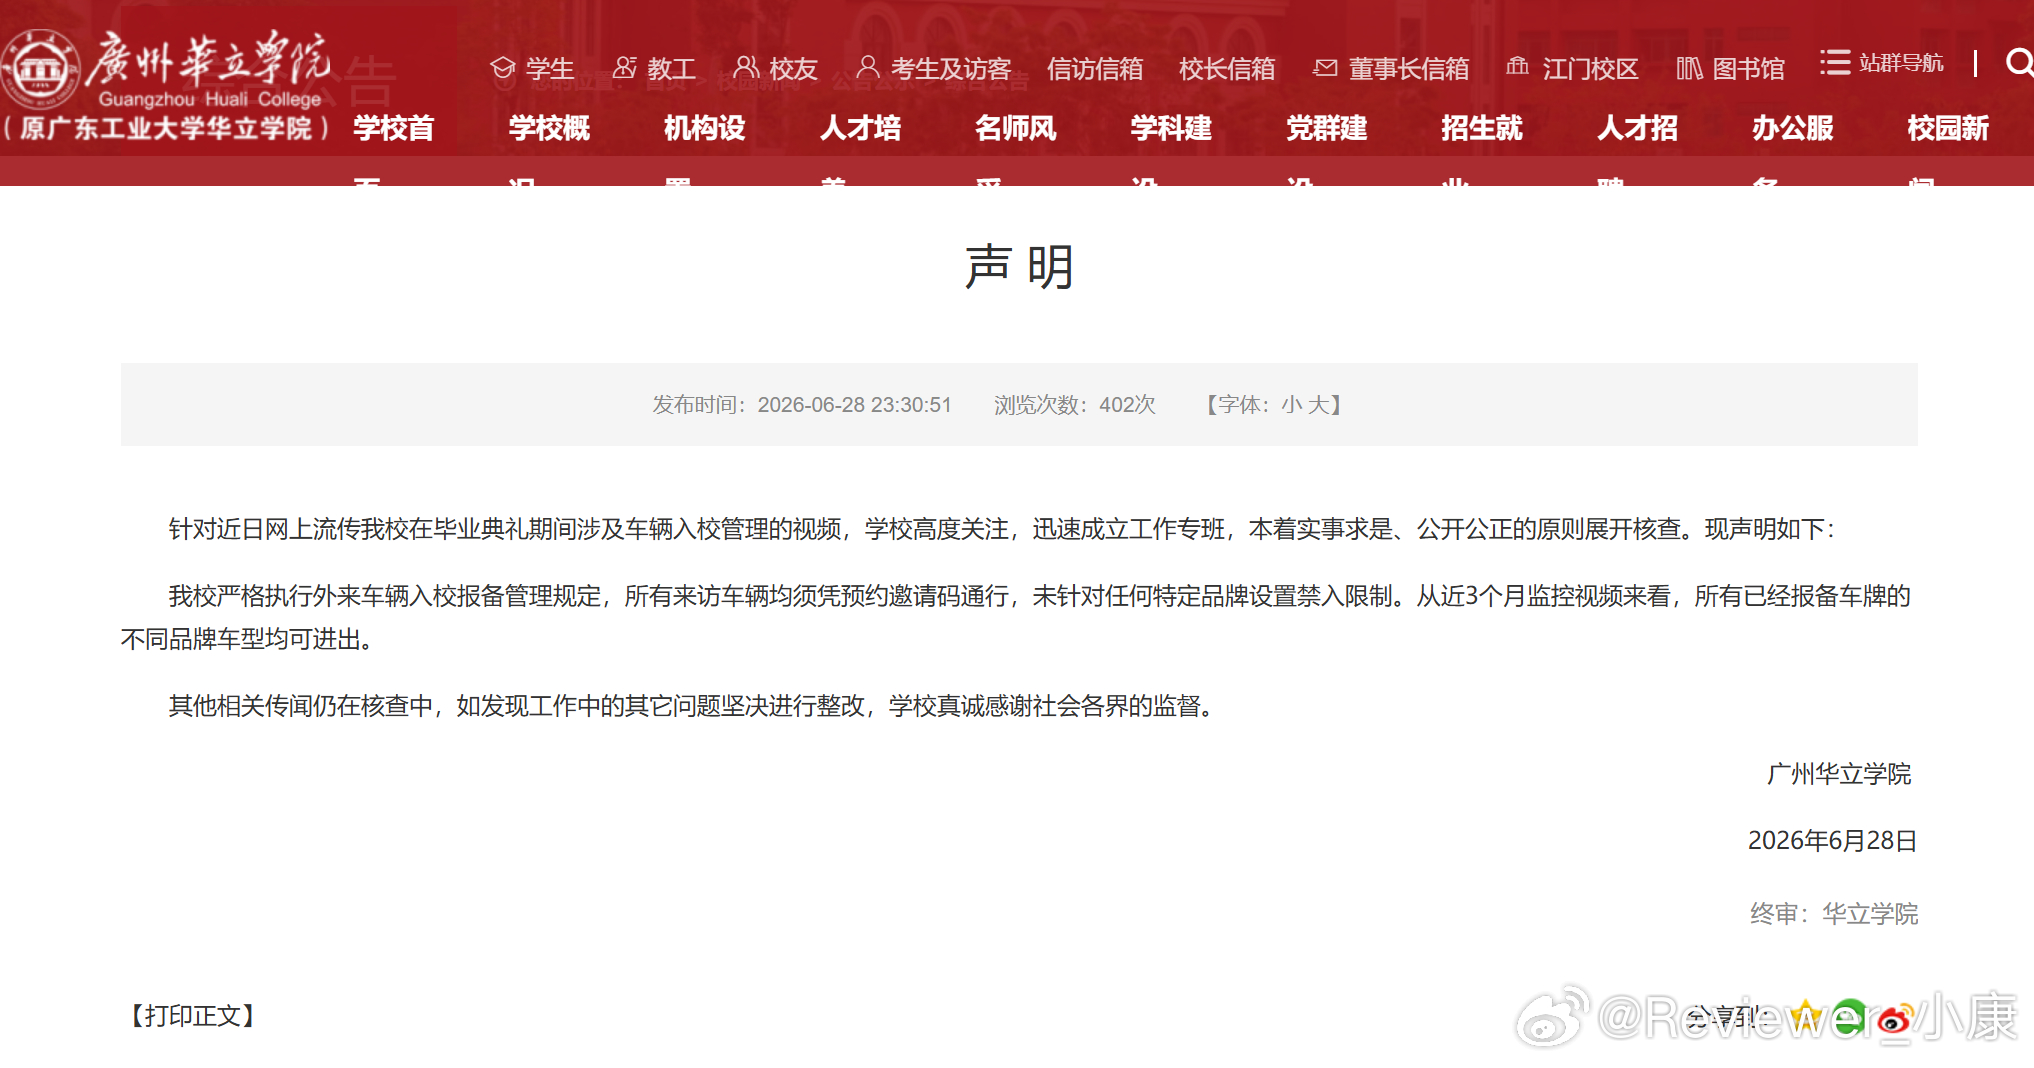Screen dimensions: 2034x1068
Task: Set font size to 小 (small)
Action: click(1292, 405)
